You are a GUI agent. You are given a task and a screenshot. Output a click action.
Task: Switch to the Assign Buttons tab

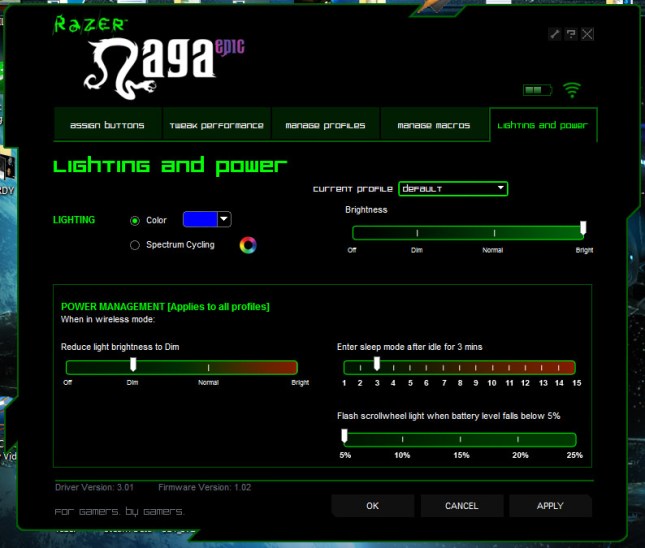(107, 126)
